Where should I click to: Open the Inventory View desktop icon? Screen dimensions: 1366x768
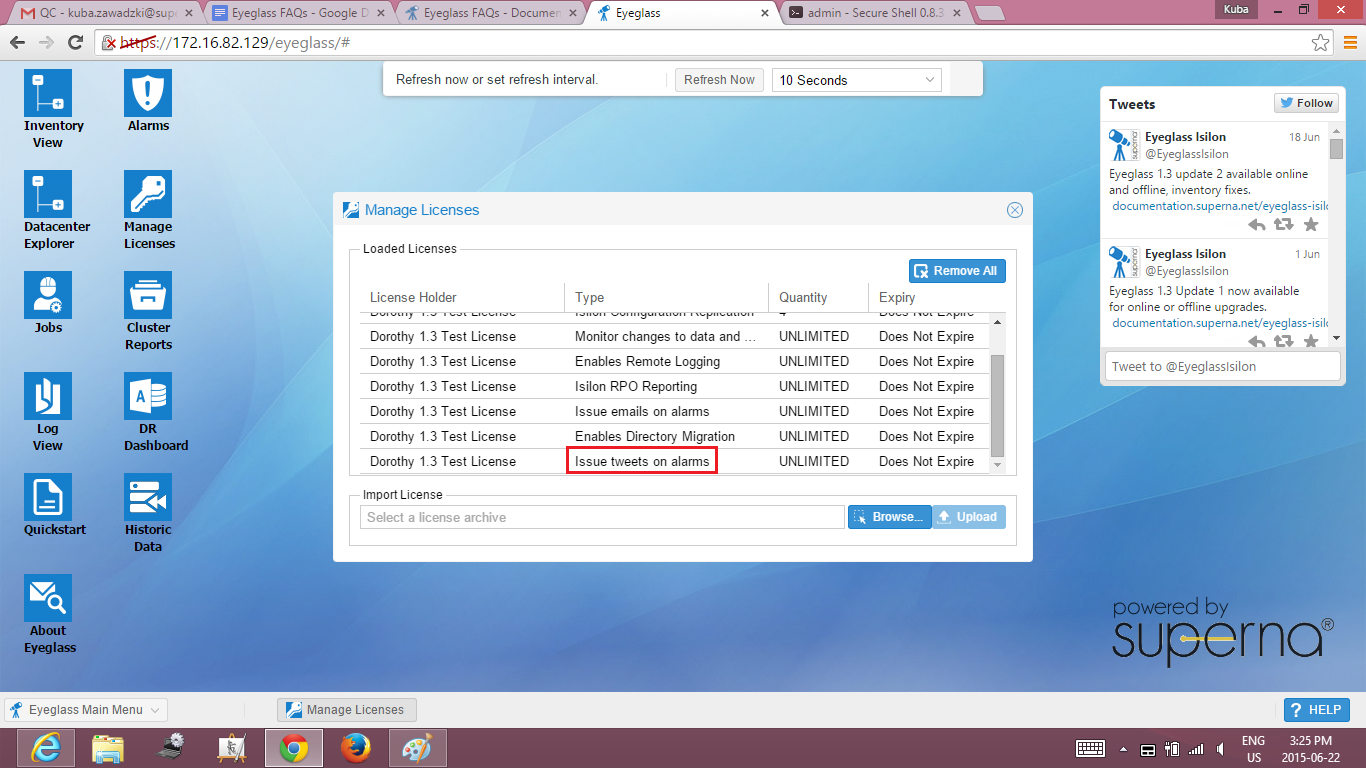click(x=48, y=93)
